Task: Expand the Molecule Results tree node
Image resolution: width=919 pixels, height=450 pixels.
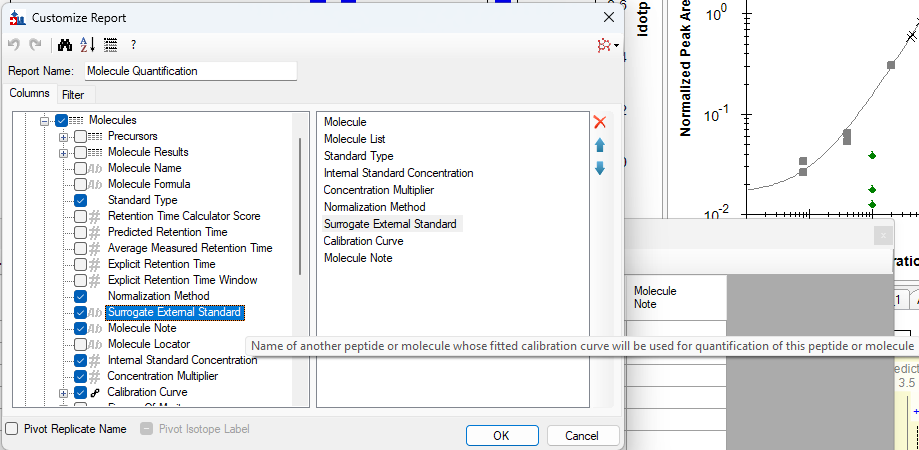Action: pyautogui.click(x=64, y=152)
